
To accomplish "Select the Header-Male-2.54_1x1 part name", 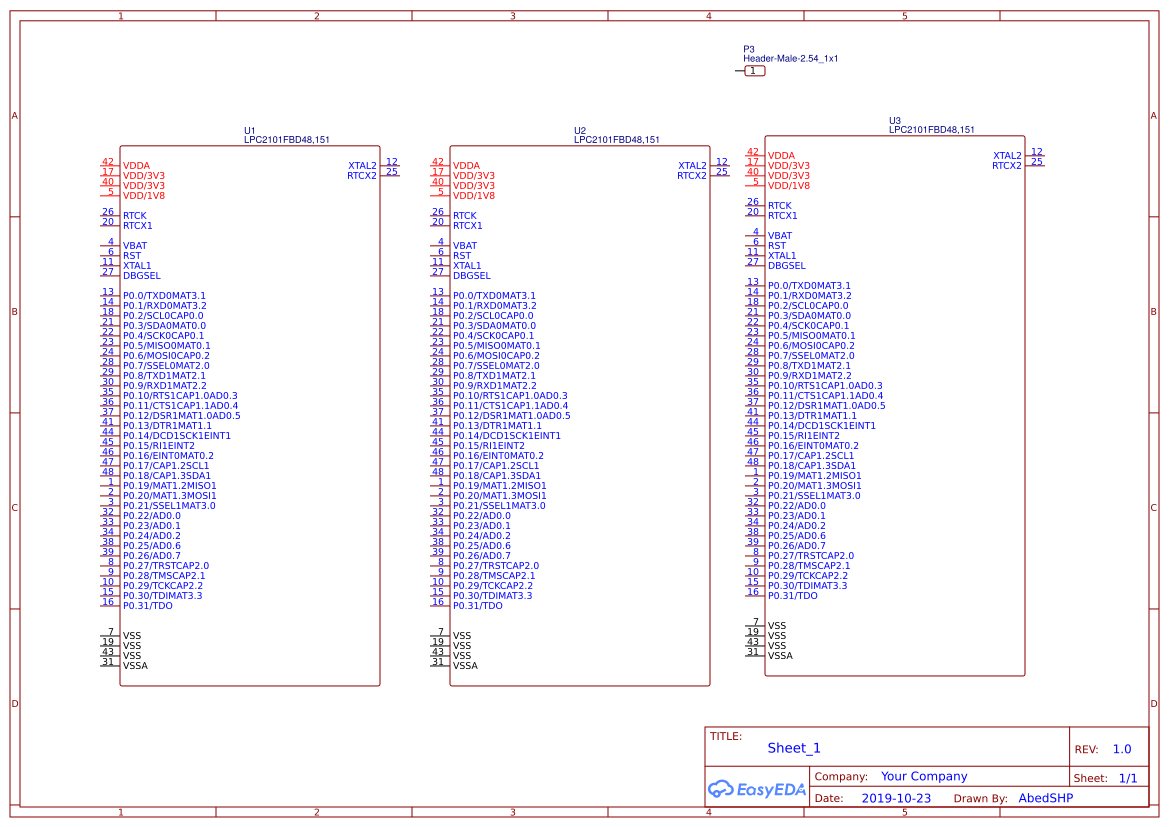I will (790, 59).
